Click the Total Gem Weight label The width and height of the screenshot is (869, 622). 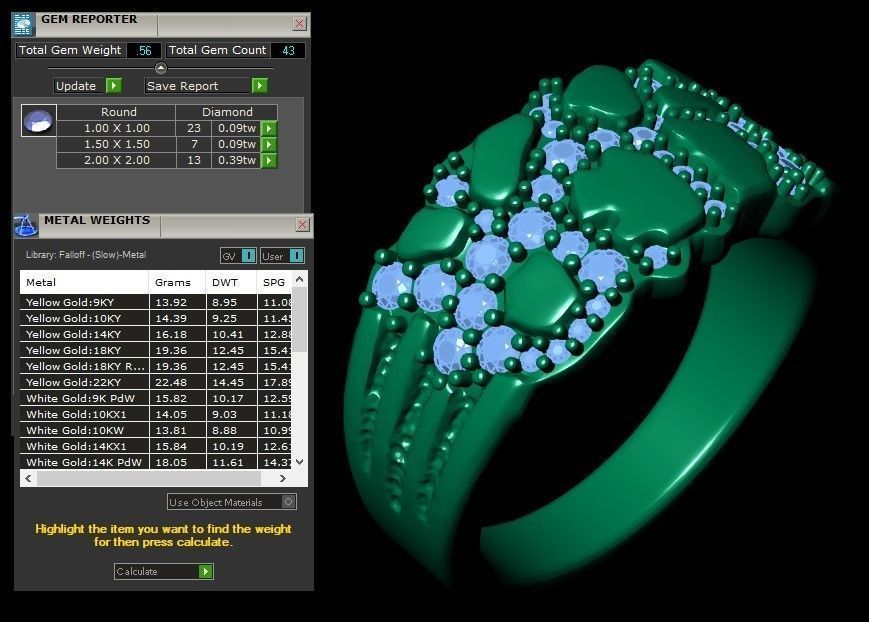[70, 50]
